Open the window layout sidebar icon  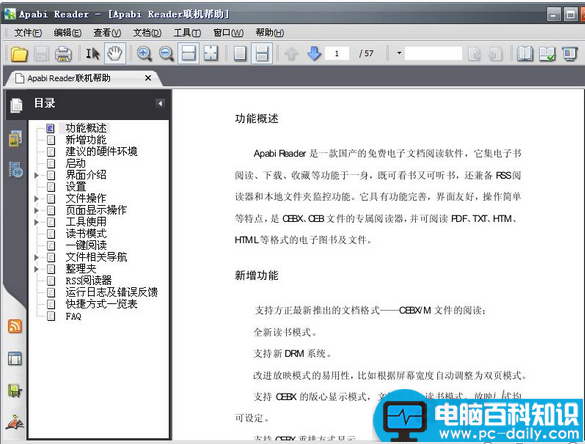point(15,359)
